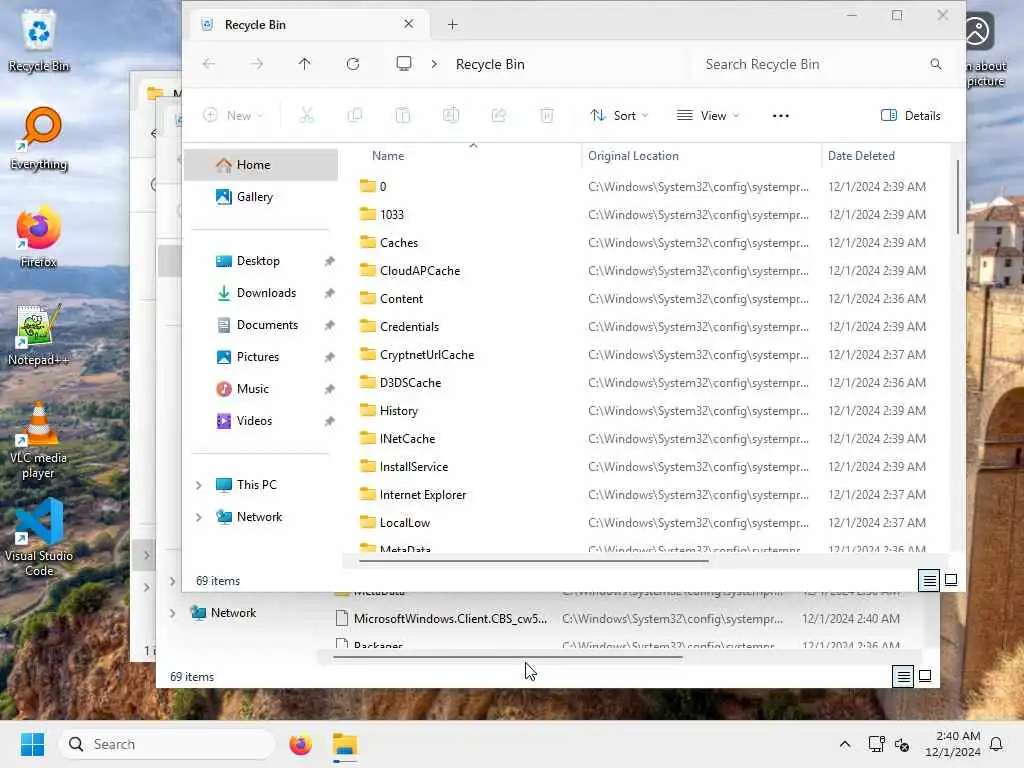
Task: Click horizontal scrollbar in back window
Action: click(x=507, y=656)
